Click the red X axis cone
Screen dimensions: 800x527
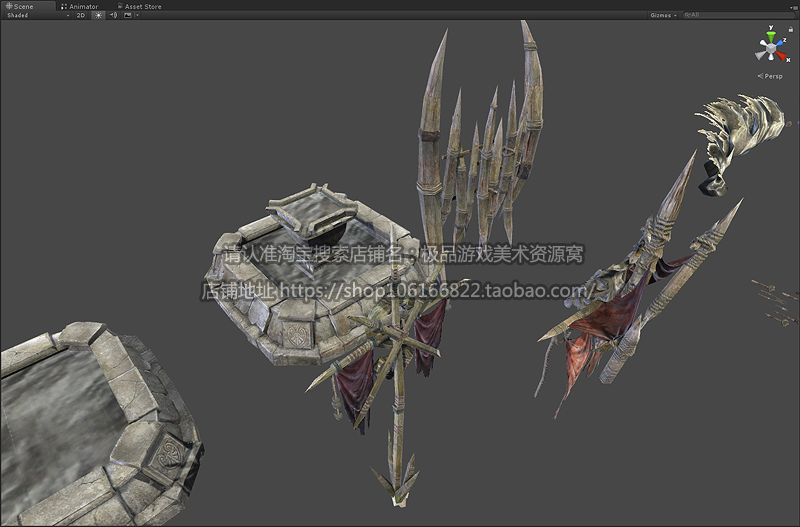pyautogui.click(x=781, y=55)
